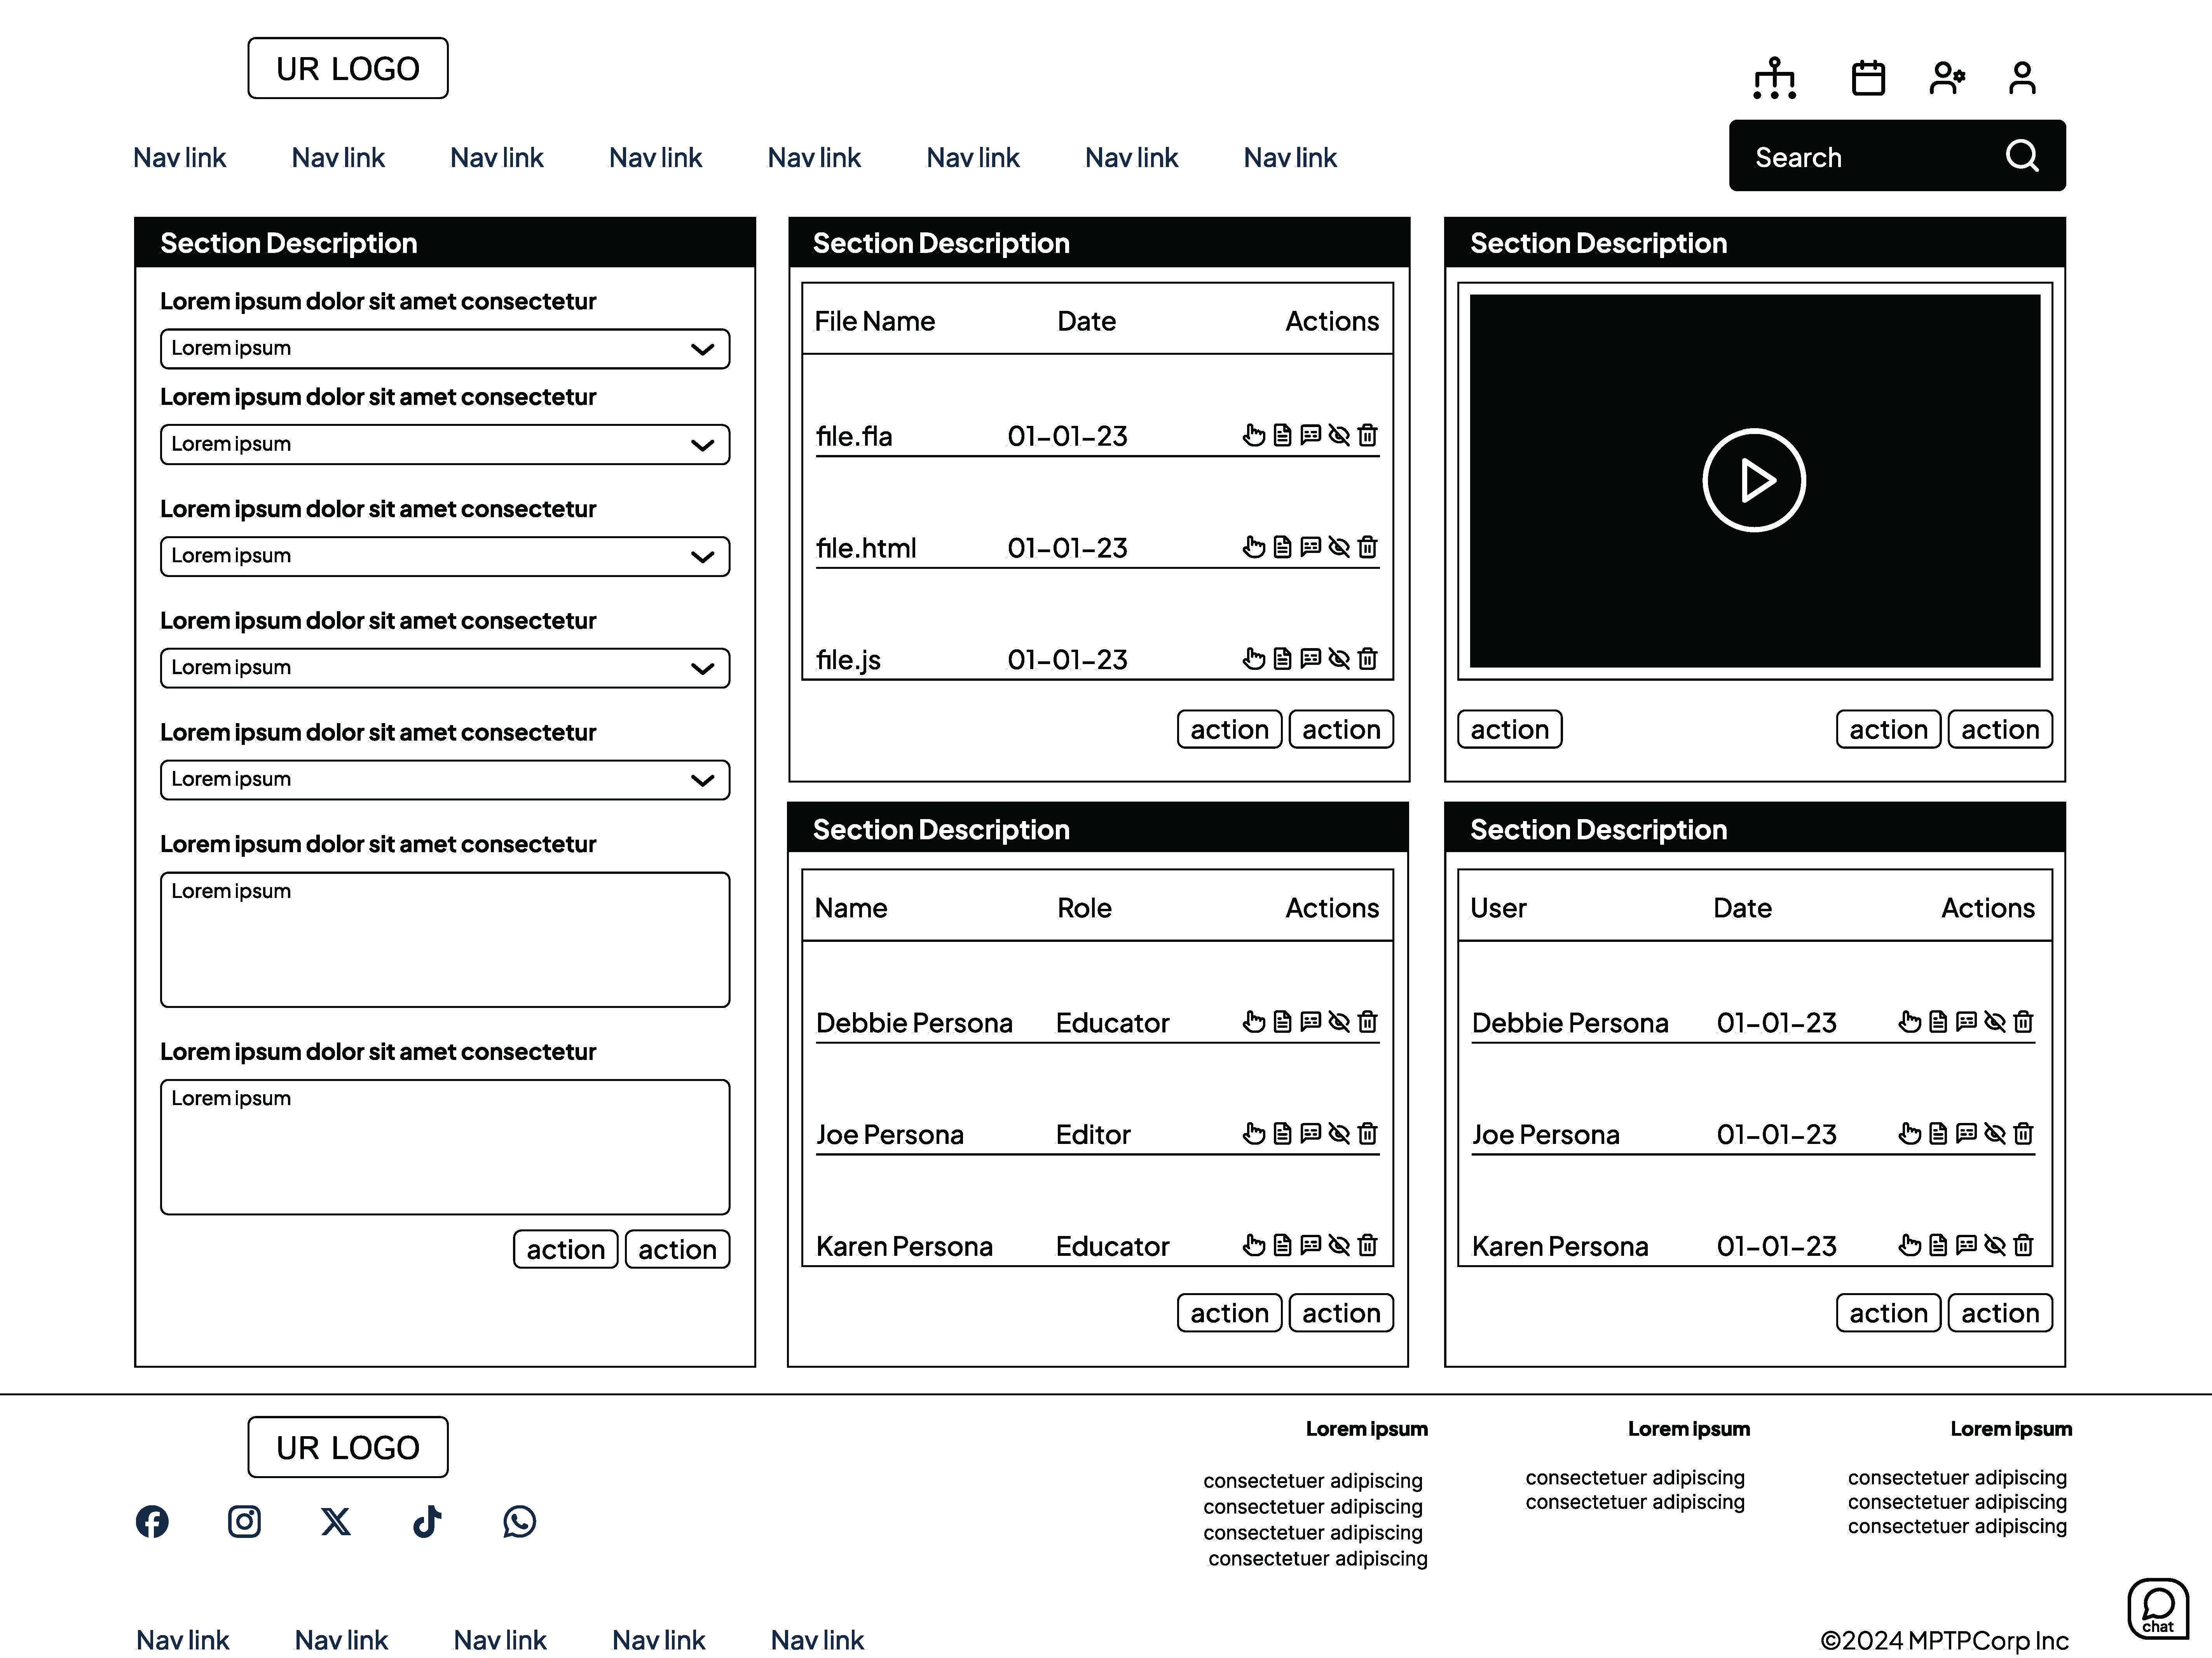Click document icon for Joe Persona Editor row
This screenshot has width=2212, height=1658.
click(1282, 1133)
